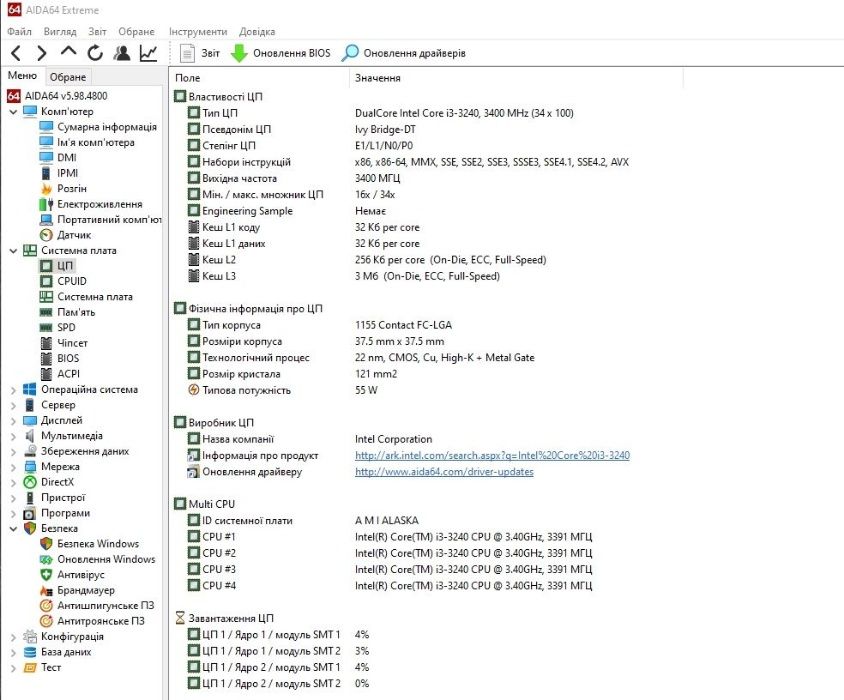The height and width of the screenshot is (700, 844).
Task: Refresh the page with the circular arrow icon
Action: coord(95,53)
